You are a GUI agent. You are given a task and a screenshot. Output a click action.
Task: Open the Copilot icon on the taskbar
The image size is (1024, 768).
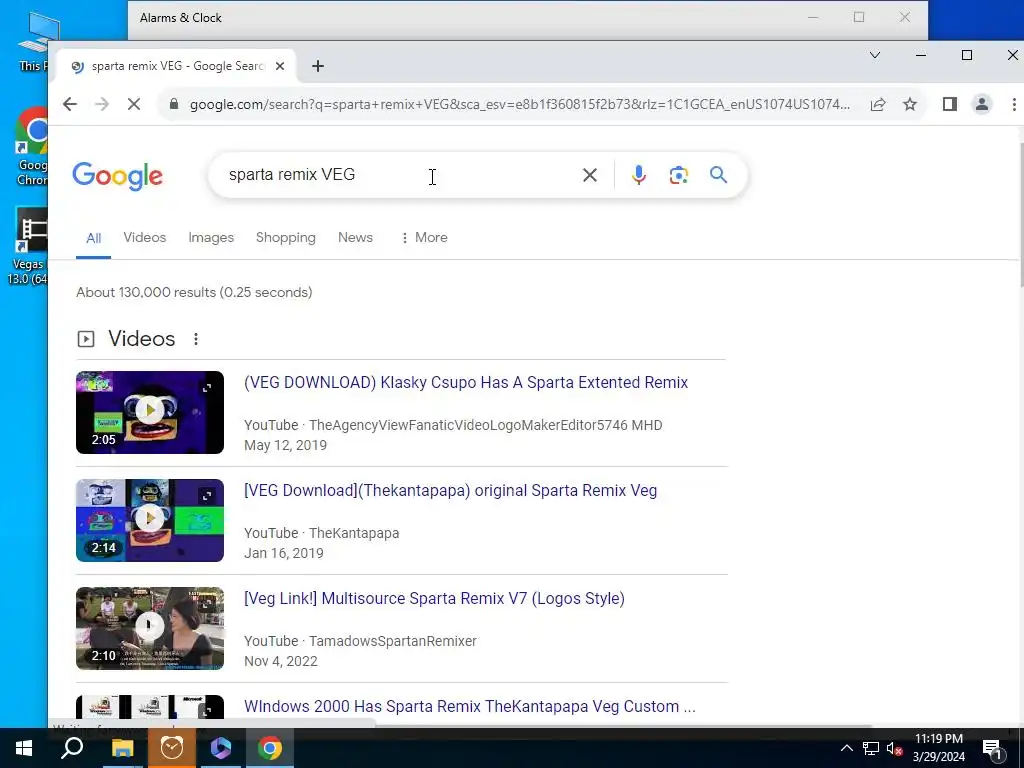tap(221, 748)
